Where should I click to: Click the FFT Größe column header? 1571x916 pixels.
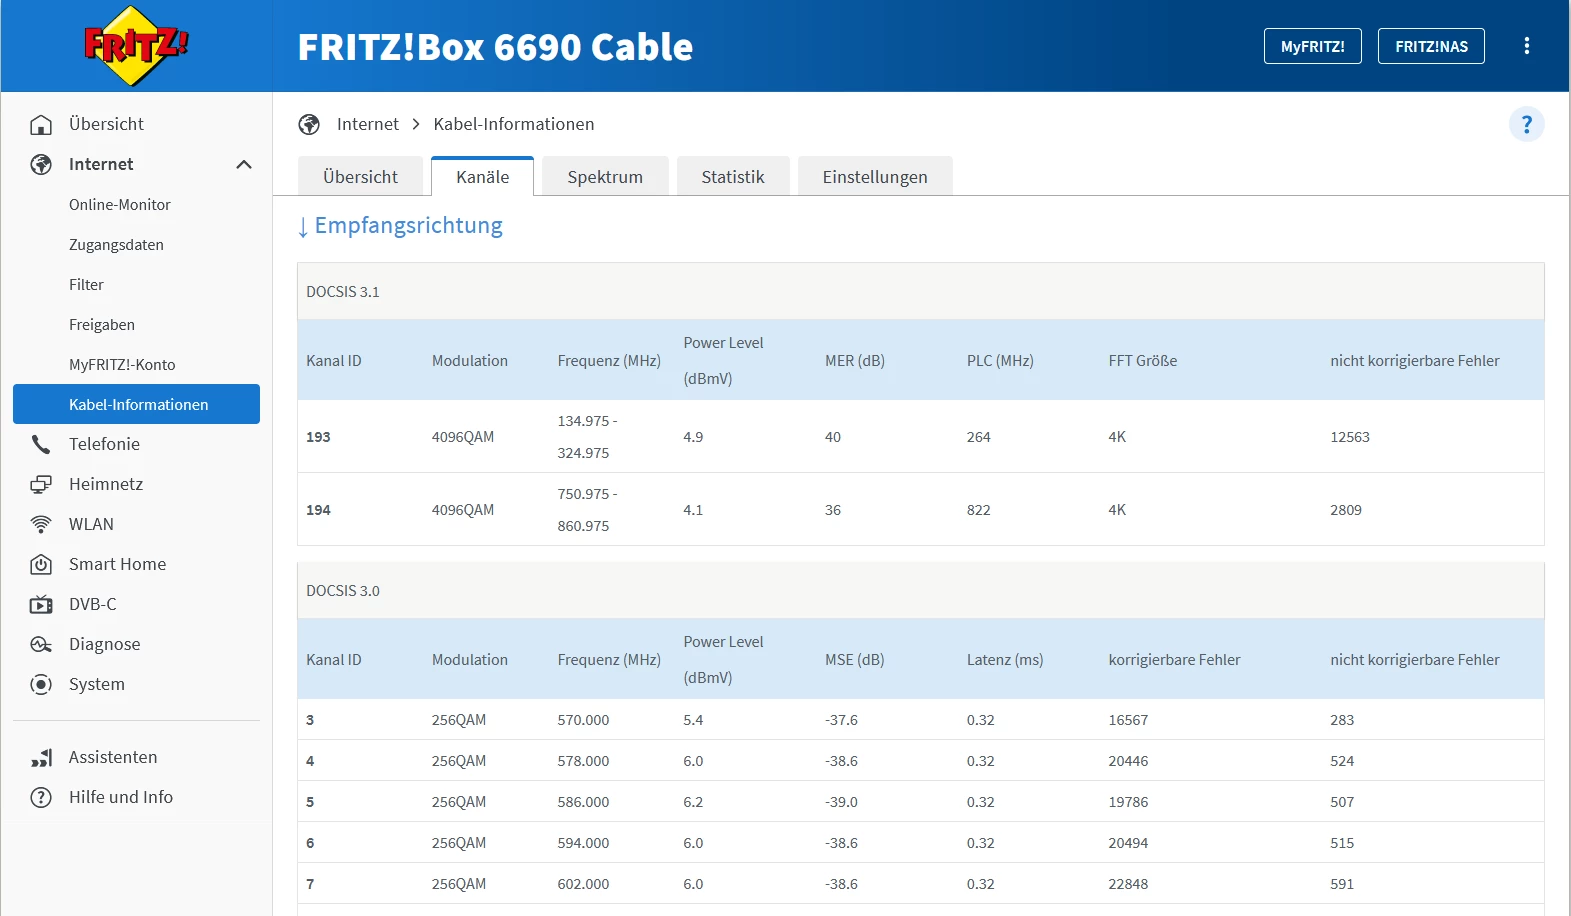pyautogui.click(x=1143, y=361)
